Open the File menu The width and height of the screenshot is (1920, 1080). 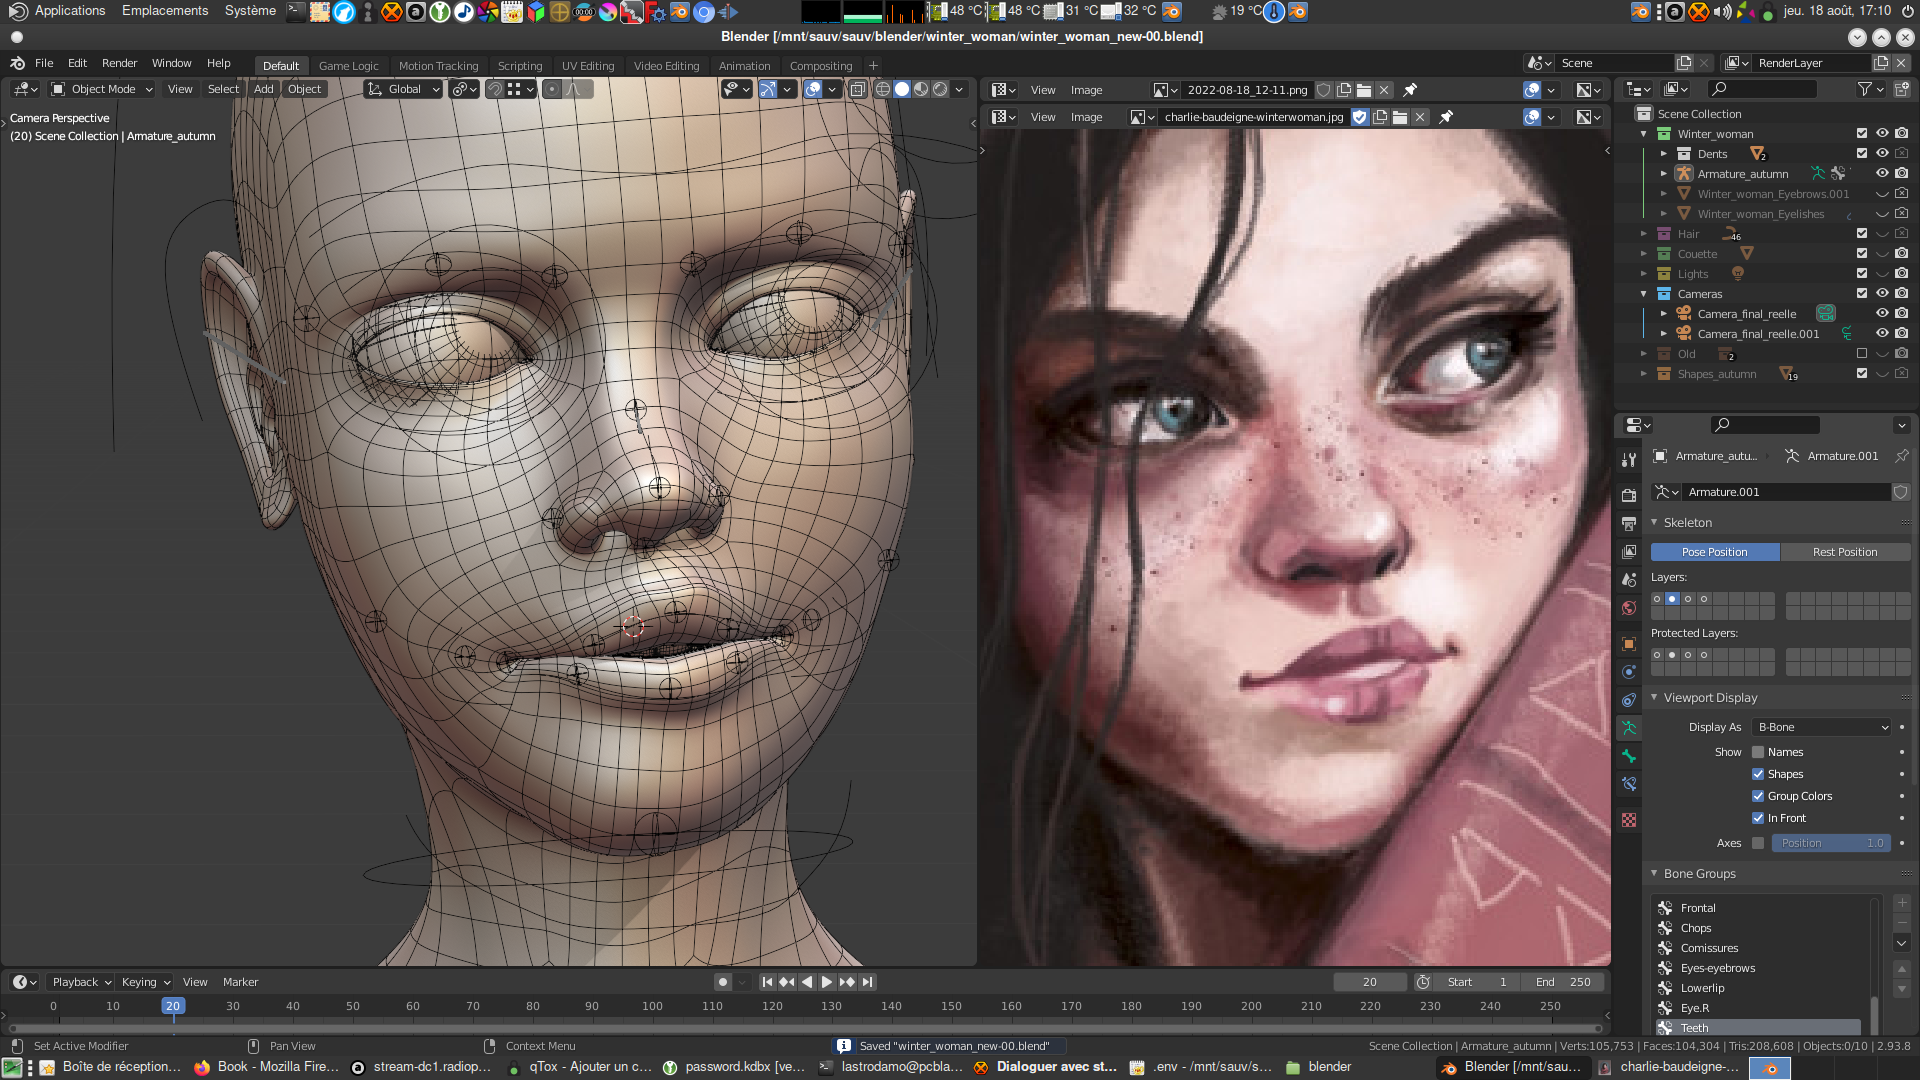click(44, 63)
